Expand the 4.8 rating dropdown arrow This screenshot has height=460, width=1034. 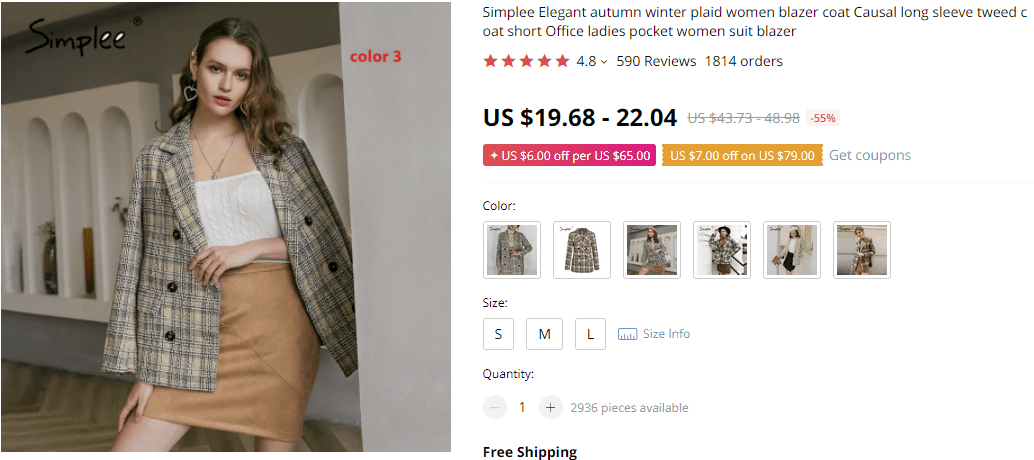[604, 62]
